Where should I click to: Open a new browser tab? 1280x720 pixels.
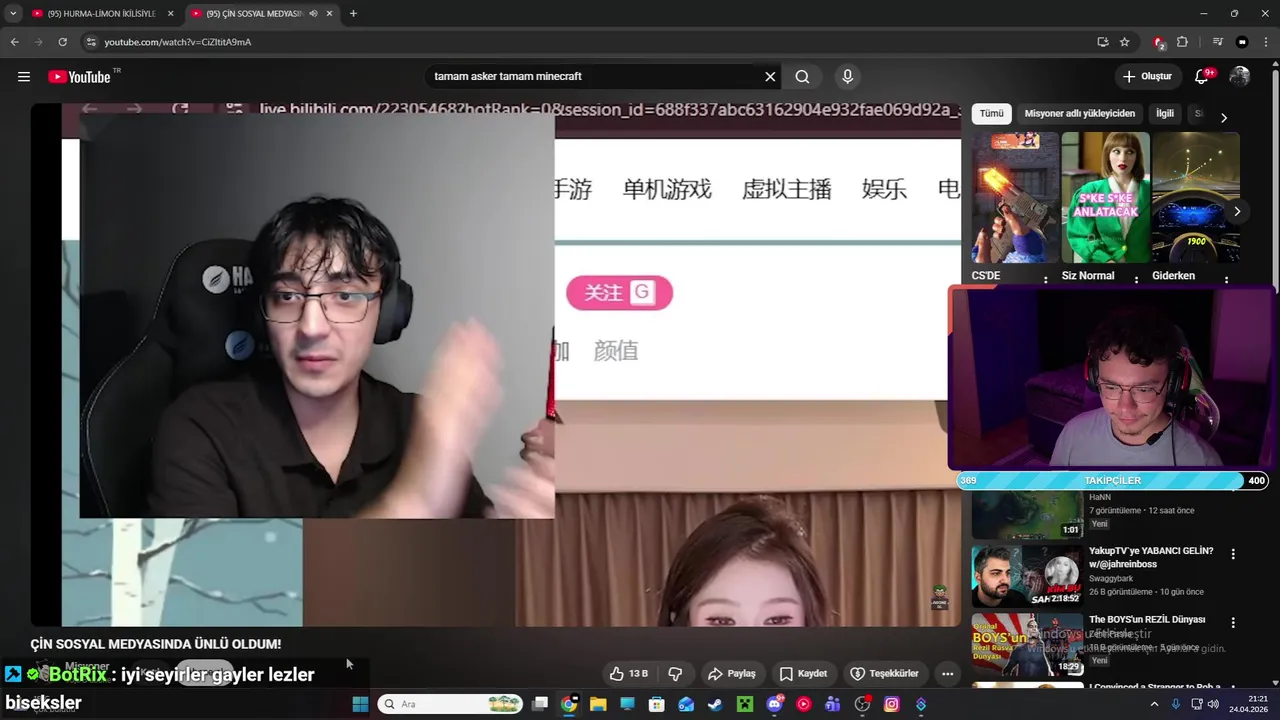(353, 14)
